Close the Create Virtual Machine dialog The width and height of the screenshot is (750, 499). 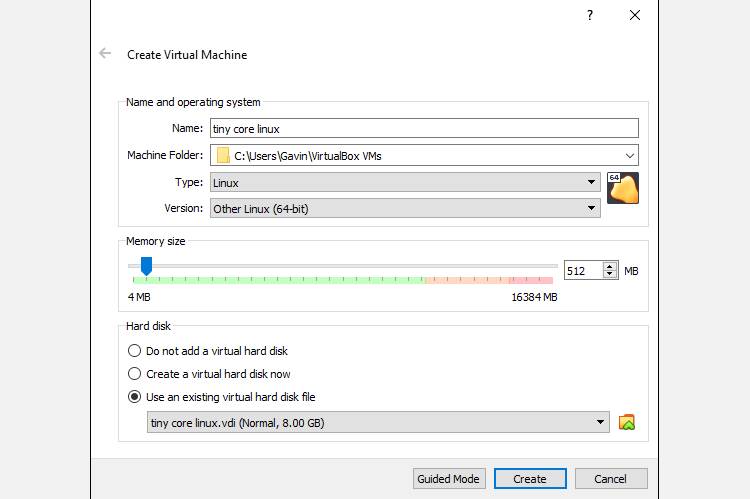click(x=635, y=15)
